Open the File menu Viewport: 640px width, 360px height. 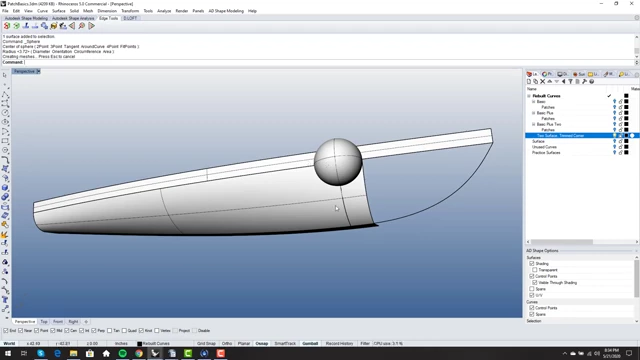pos(5,11)
